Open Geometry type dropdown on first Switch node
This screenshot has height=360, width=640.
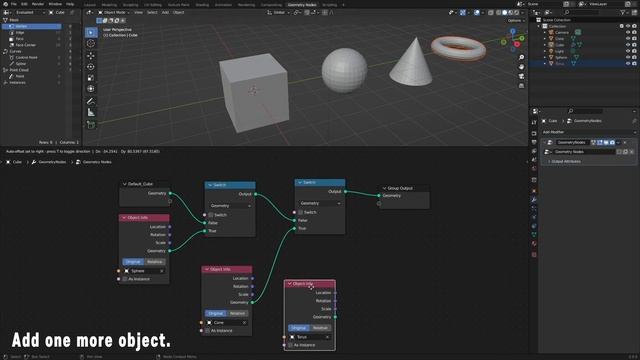230,206
